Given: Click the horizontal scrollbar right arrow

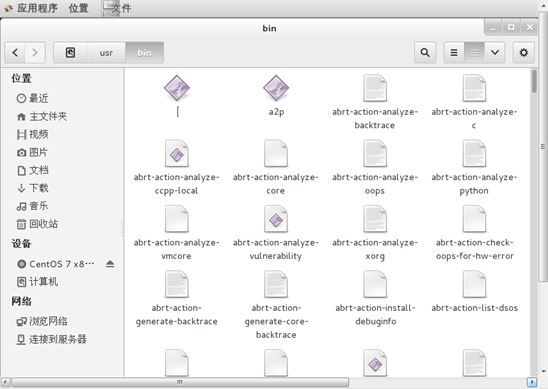Looking at the screenshot, I should [532, 382].
